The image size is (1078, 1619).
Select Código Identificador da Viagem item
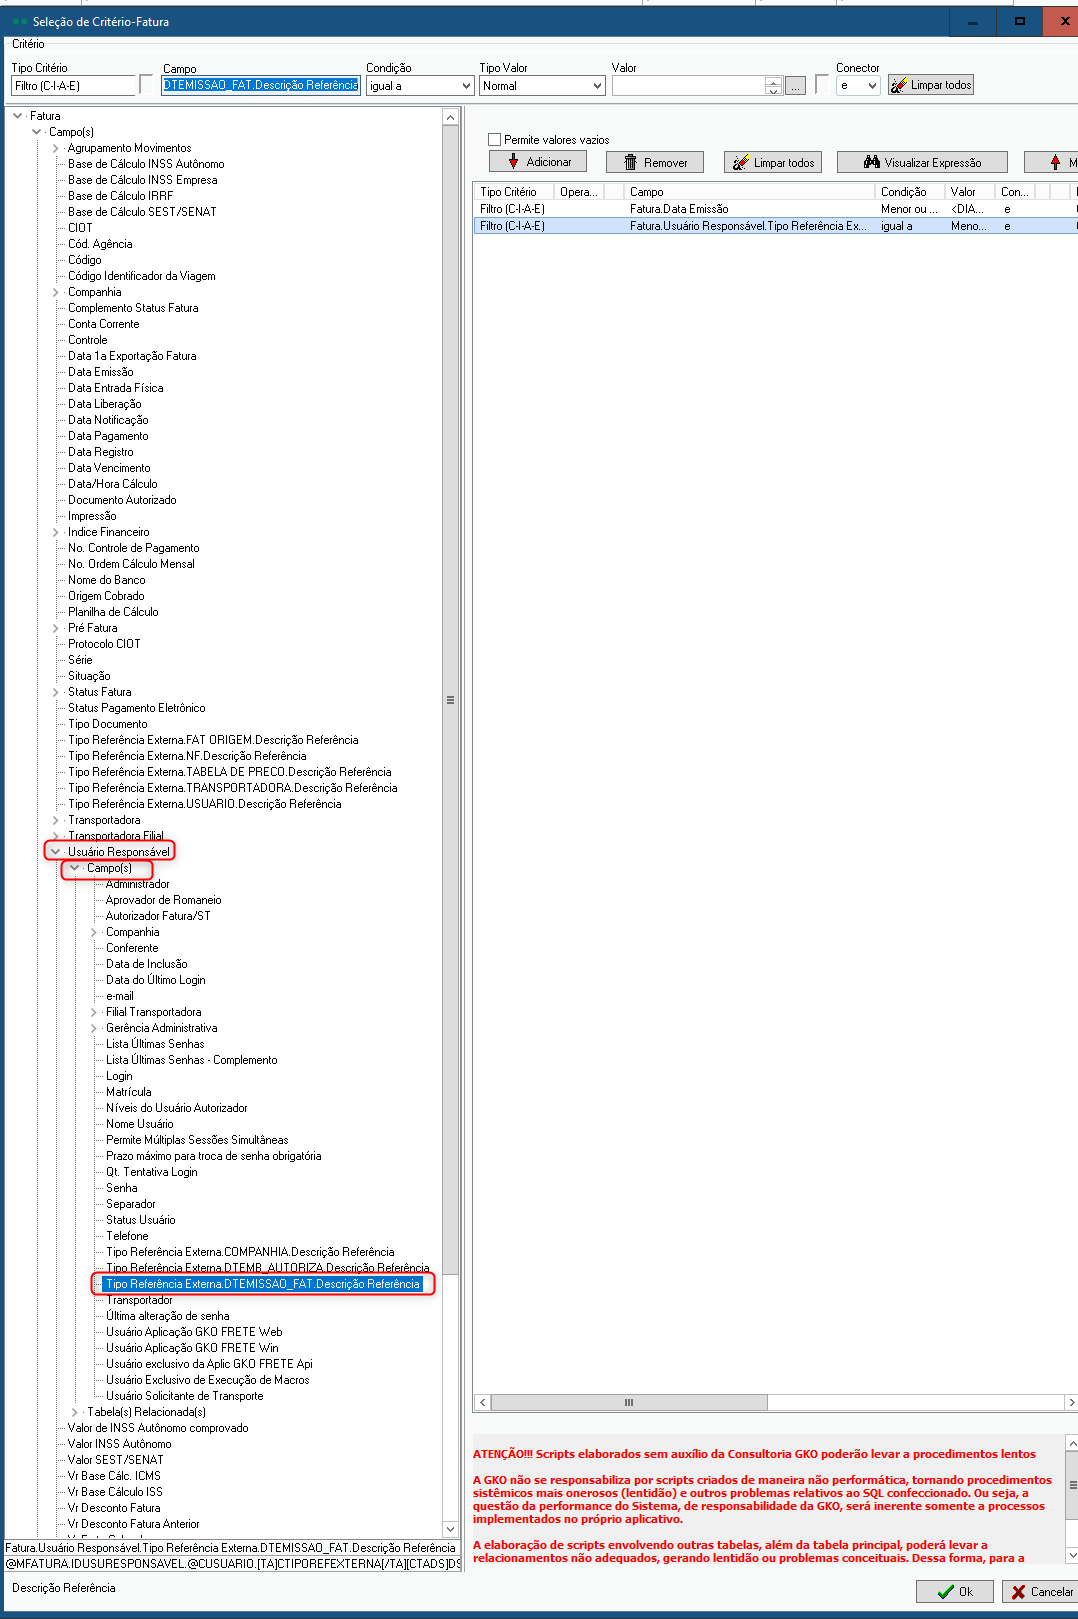[x=141, y=276]
